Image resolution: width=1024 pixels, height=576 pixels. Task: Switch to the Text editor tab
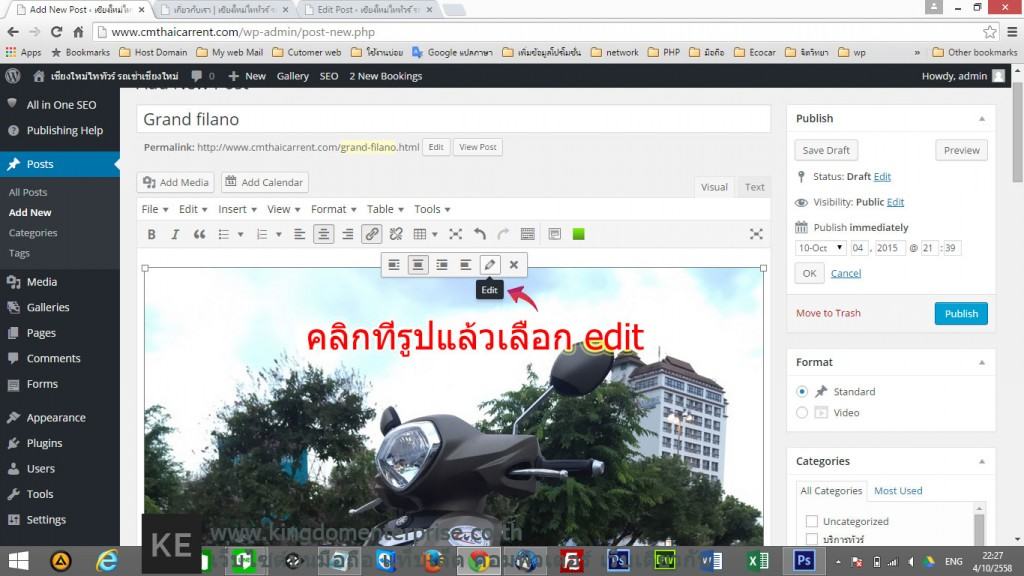tap(753, 186)
